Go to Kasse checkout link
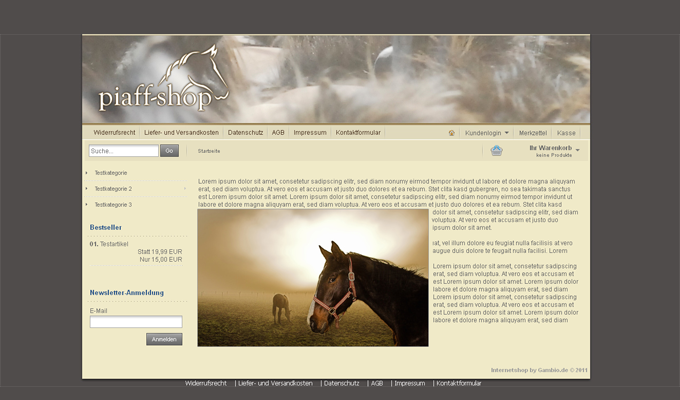680x400 pixels. tap(566, 132)
